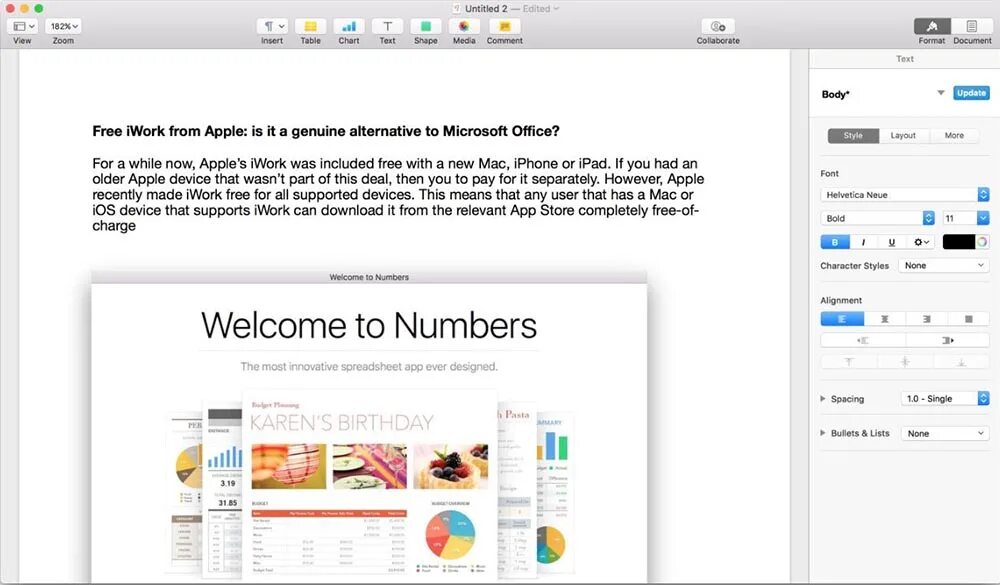Insert a Table from the toolbar
Screen dimensions: 1000x585
311,26
